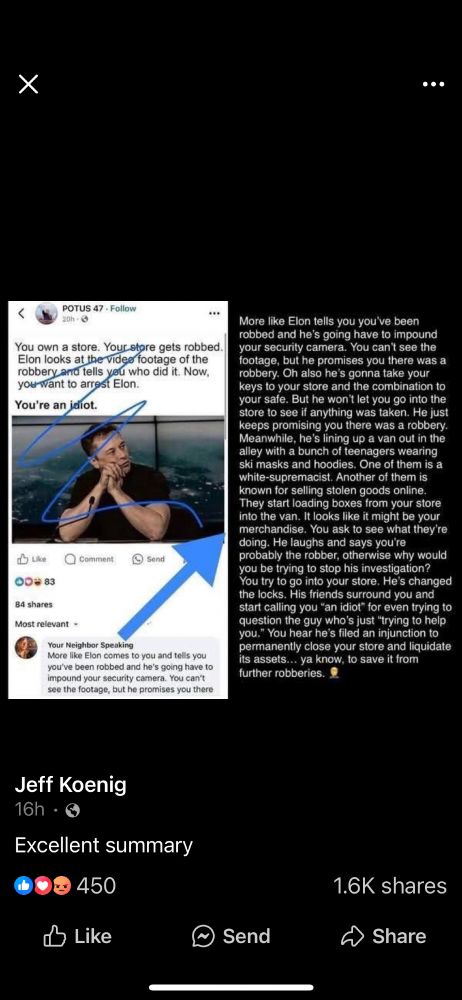Tap the Comment icon in embedded post
The width and height of the screenshot is (462, 1000).
pyautogui.click(x=90, y=559)
